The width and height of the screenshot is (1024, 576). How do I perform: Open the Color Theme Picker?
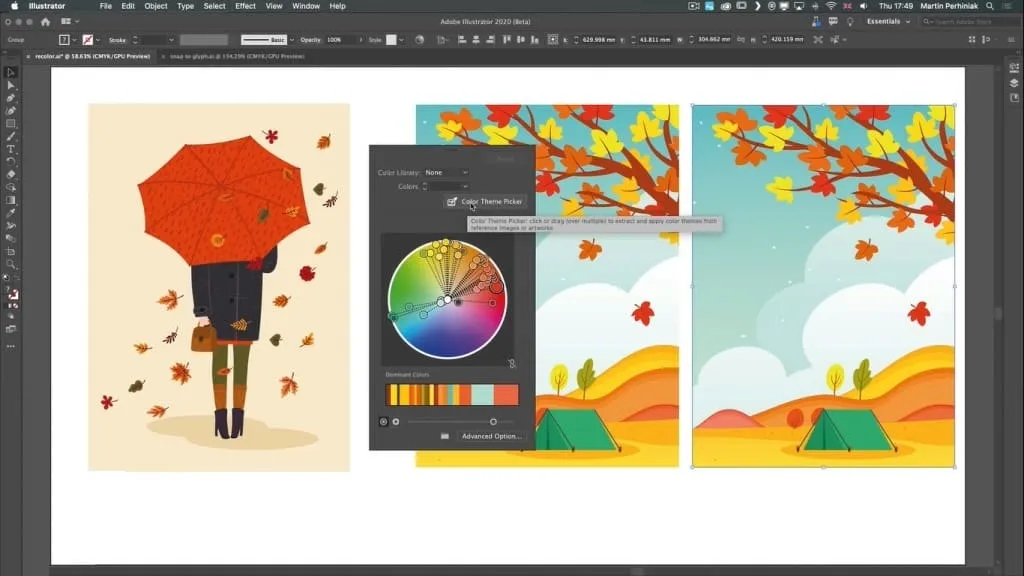(x=486, y=201)
